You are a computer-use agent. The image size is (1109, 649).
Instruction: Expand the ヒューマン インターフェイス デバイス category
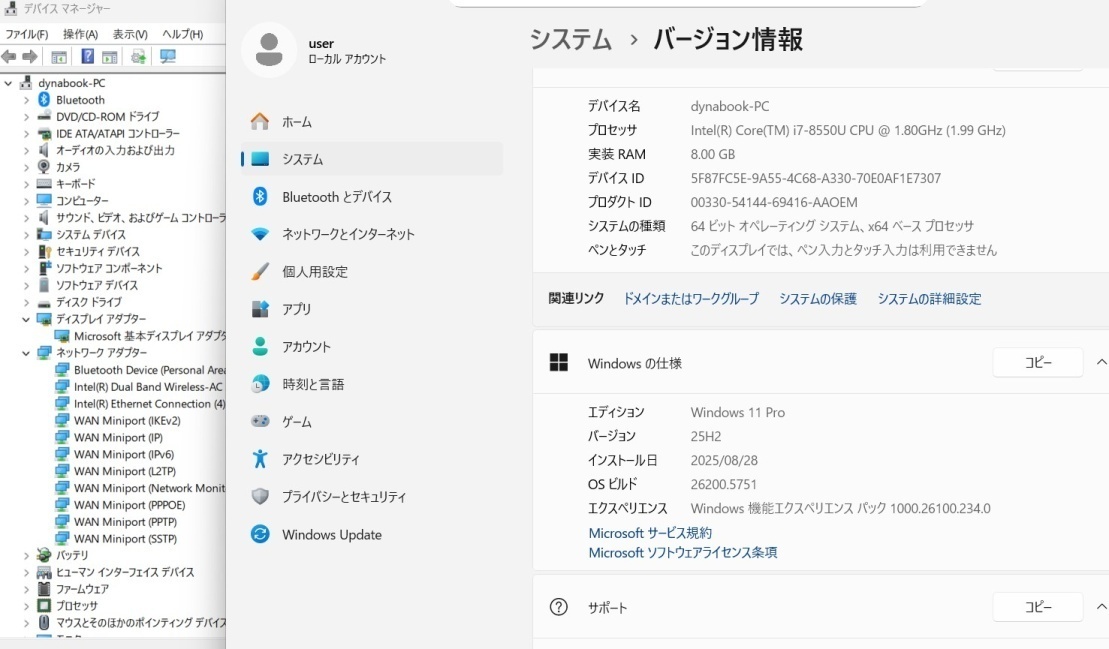point(26,572)
